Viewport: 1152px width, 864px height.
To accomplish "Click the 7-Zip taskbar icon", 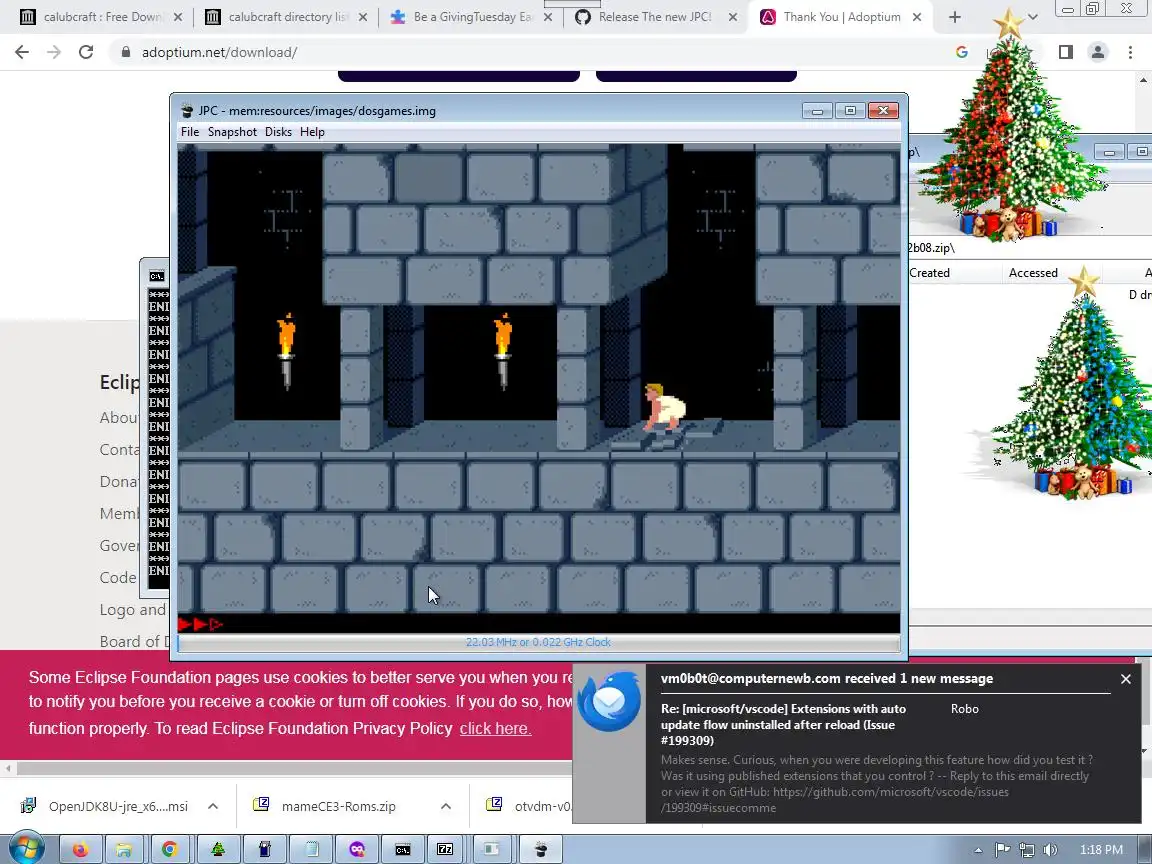I will click(445, 849).
